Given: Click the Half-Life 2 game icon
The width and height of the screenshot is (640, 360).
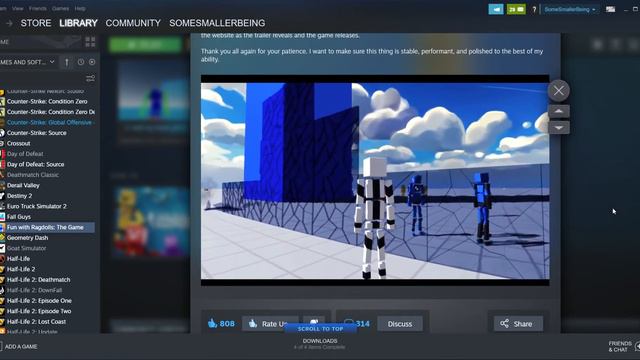Looking at the screenshot, I should click(2, 269).
